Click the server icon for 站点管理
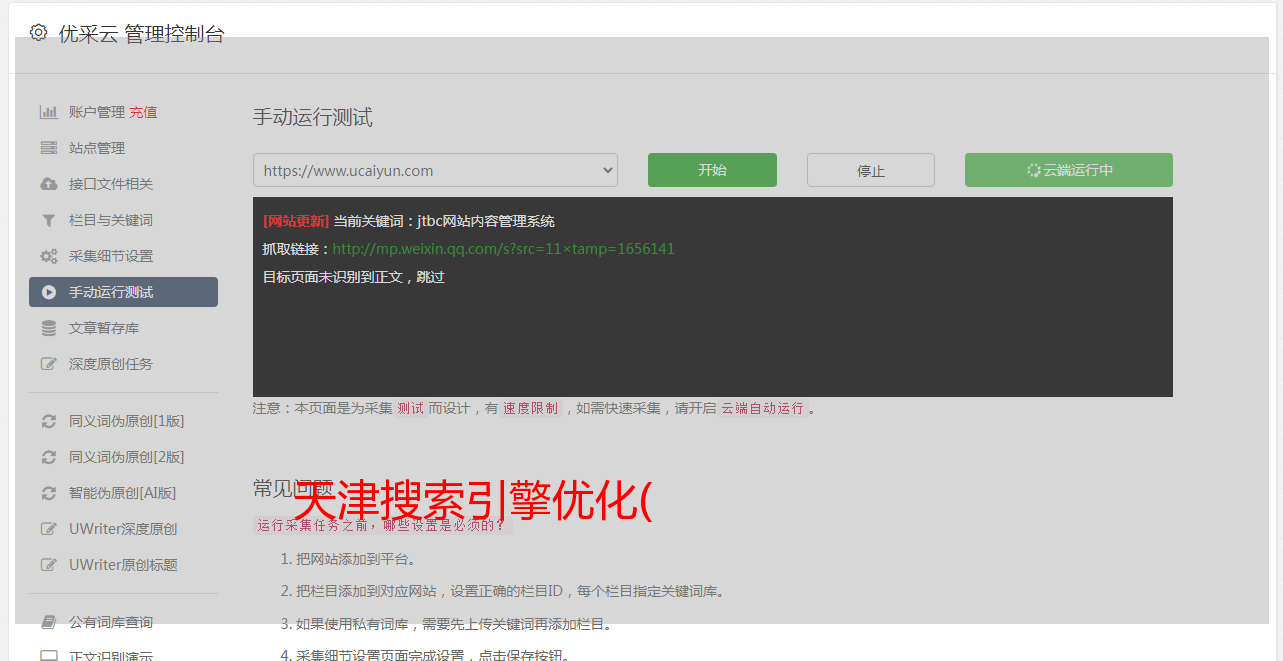 [48, 148]
